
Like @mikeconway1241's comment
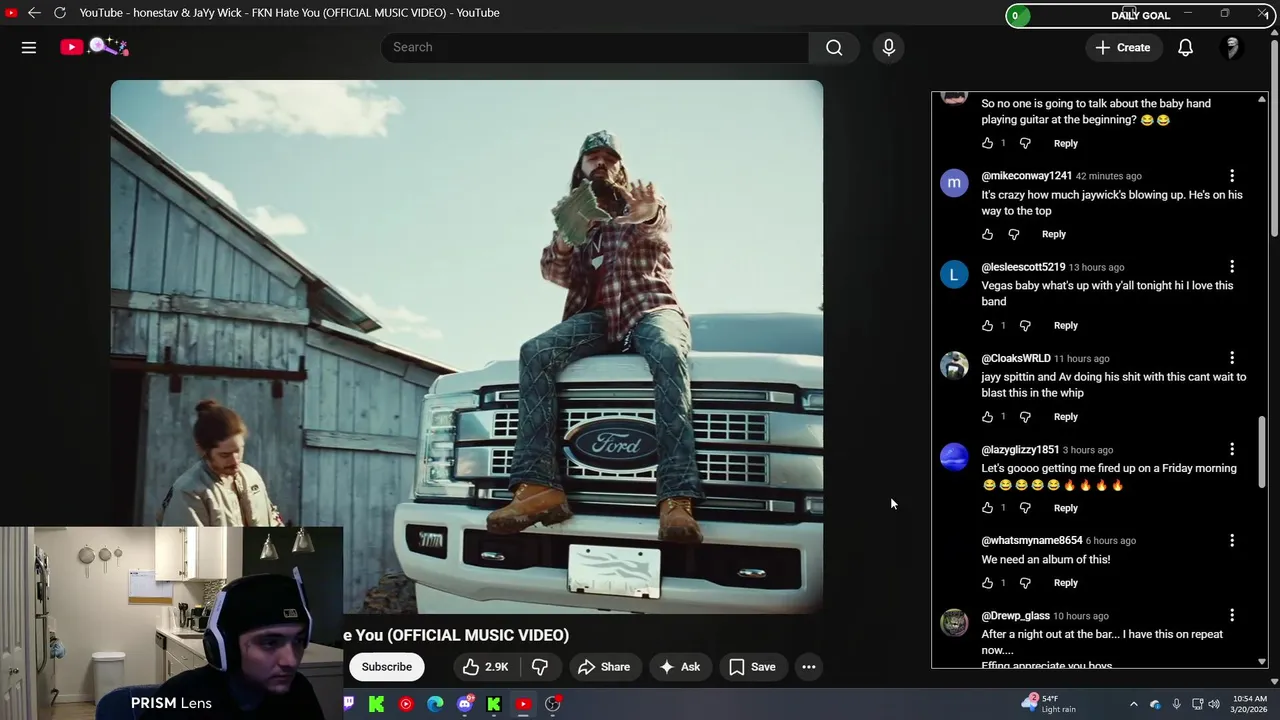pyautogui.click(x=988, y=234)
